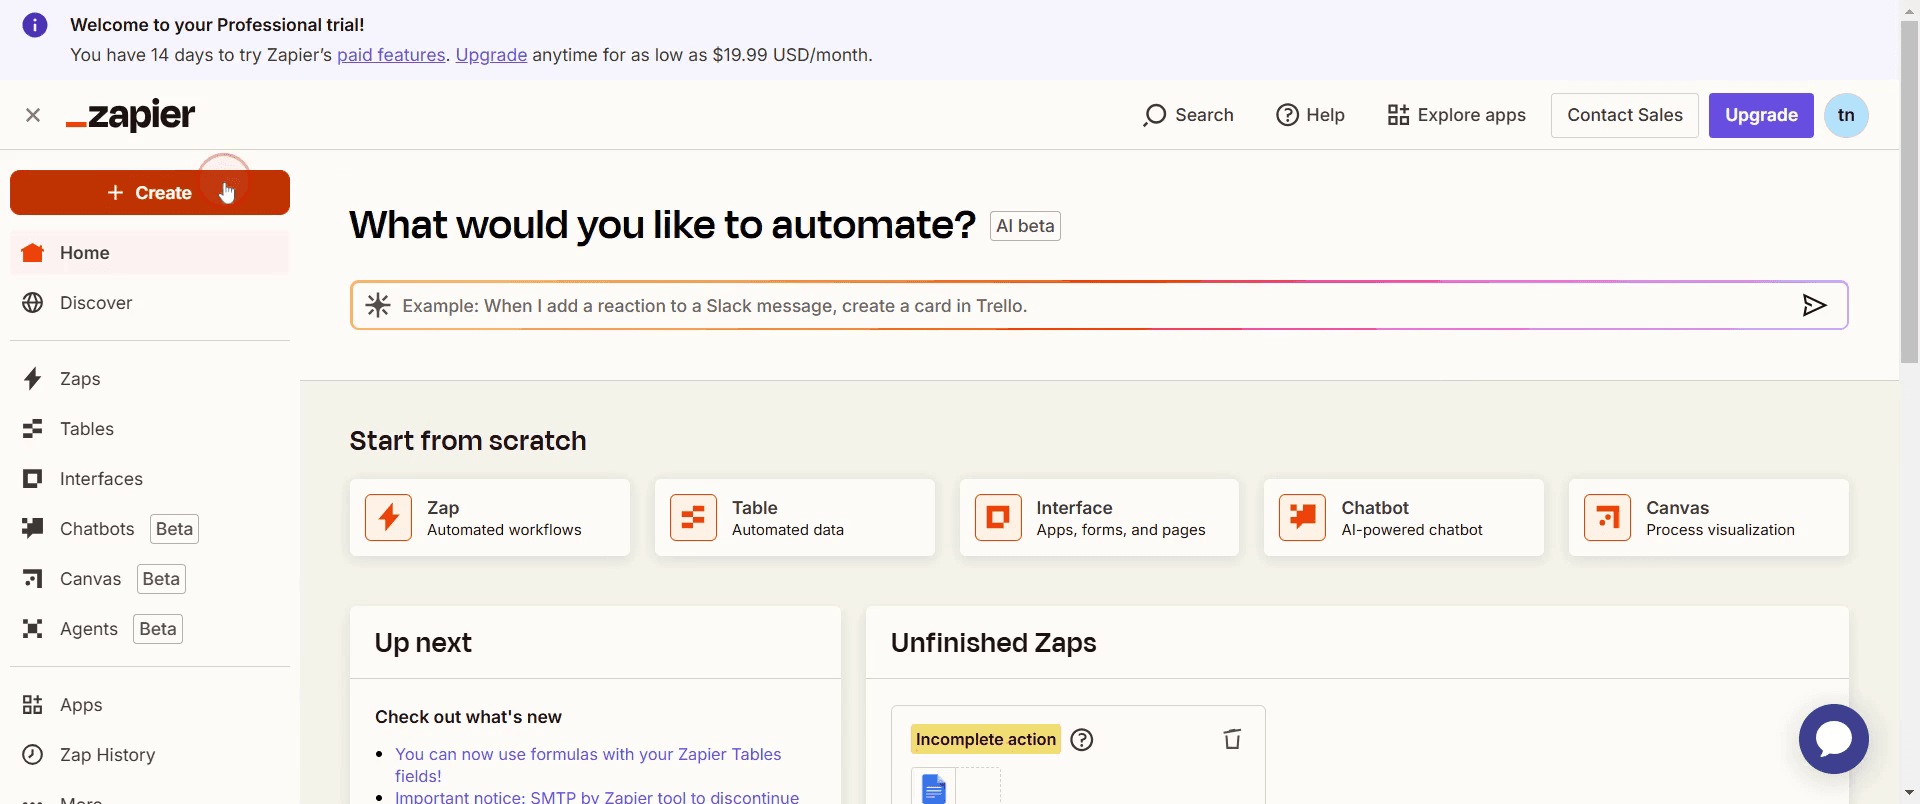Screen dimensions: 1920x804
Task: Click the Zap History clock icon
Action: click(33, 755)
